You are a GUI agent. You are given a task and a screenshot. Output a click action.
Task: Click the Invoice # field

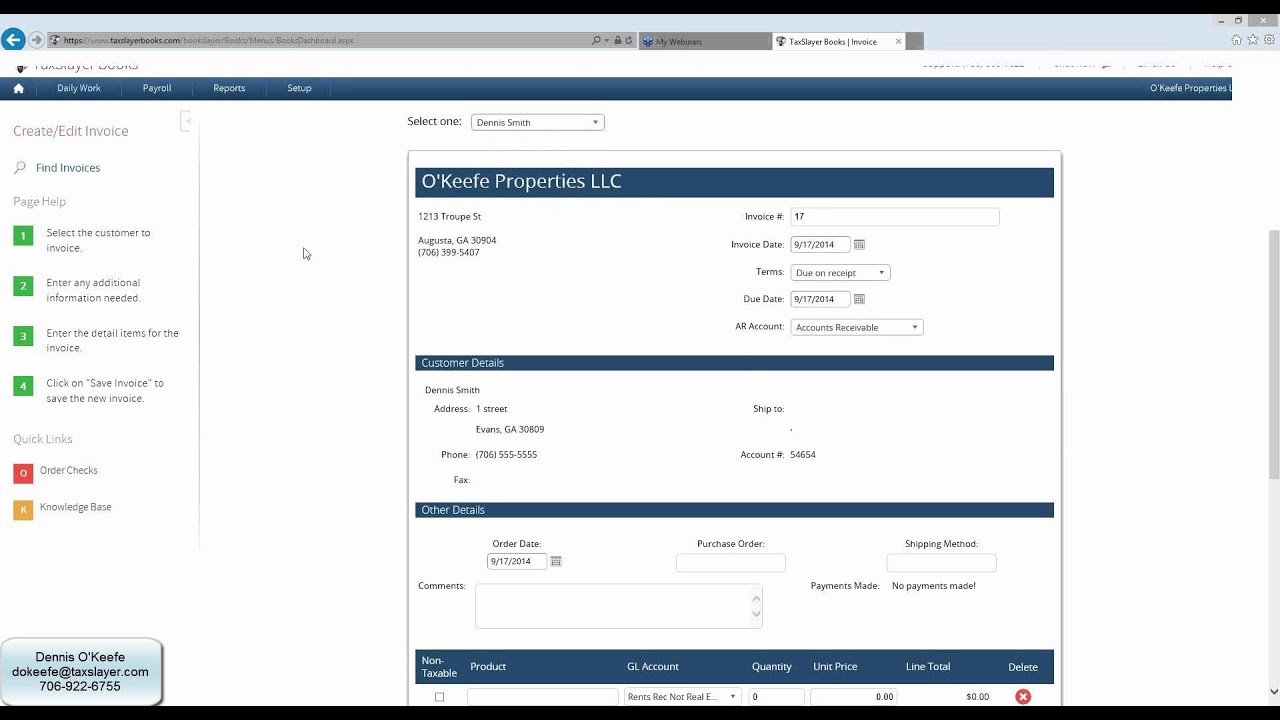(x=895, y=217)
